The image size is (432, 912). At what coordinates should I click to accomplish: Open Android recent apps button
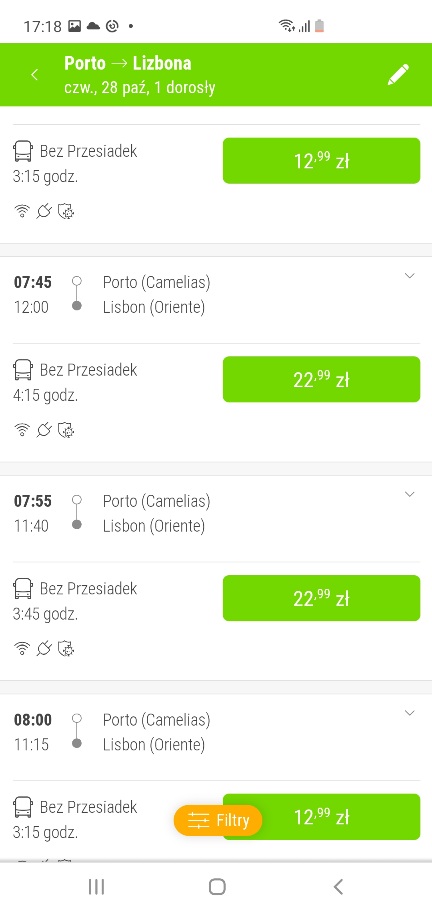point(96,886)
